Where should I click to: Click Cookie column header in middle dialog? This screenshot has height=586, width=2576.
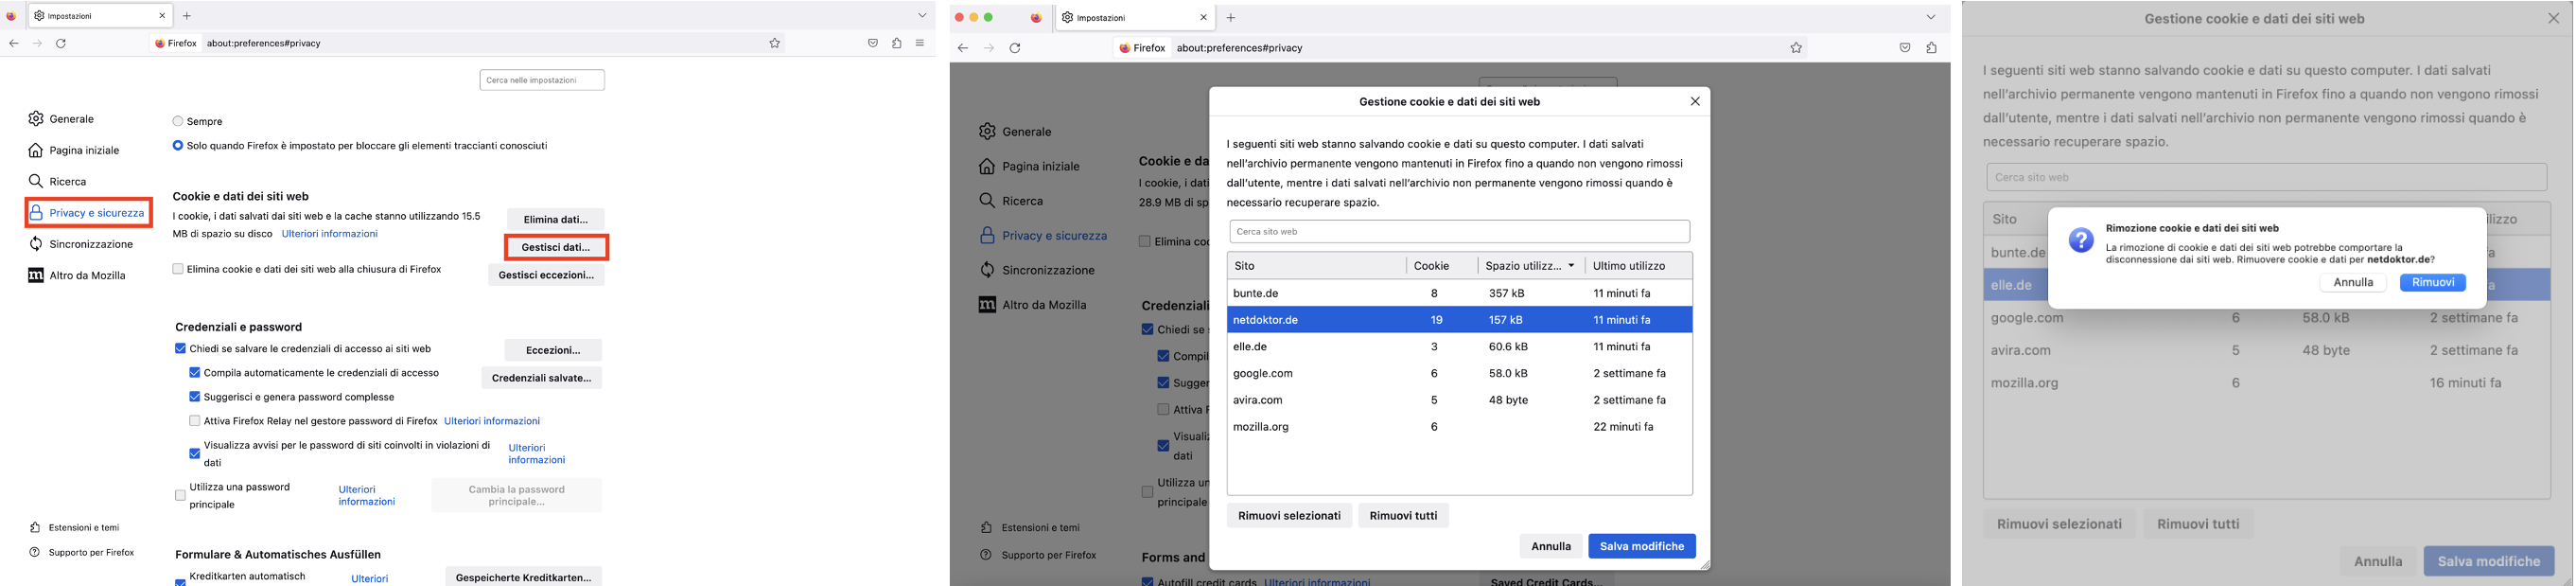[x=1442, y=266]
